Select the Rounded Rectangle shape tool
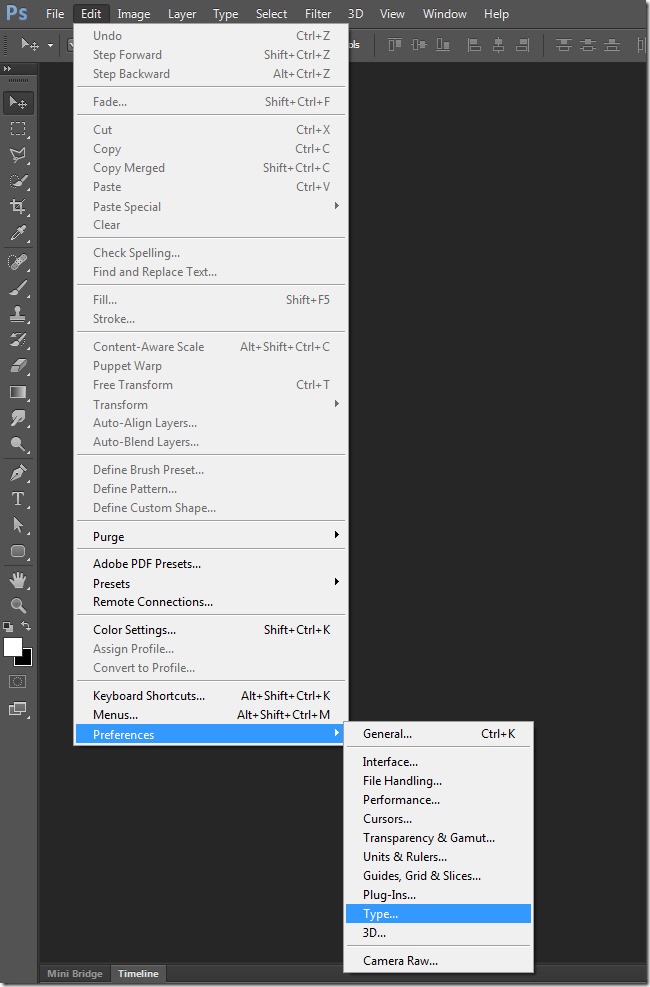Screen dimensions: 650x987 [18, 551]
